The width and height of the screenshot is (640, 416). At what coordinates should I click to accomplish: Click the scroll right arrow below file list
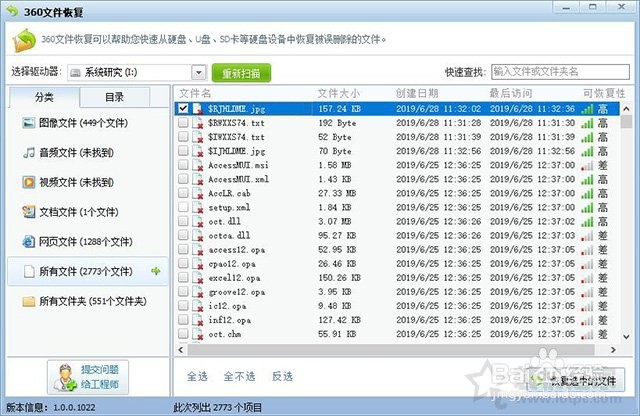(x=613, y=350)
